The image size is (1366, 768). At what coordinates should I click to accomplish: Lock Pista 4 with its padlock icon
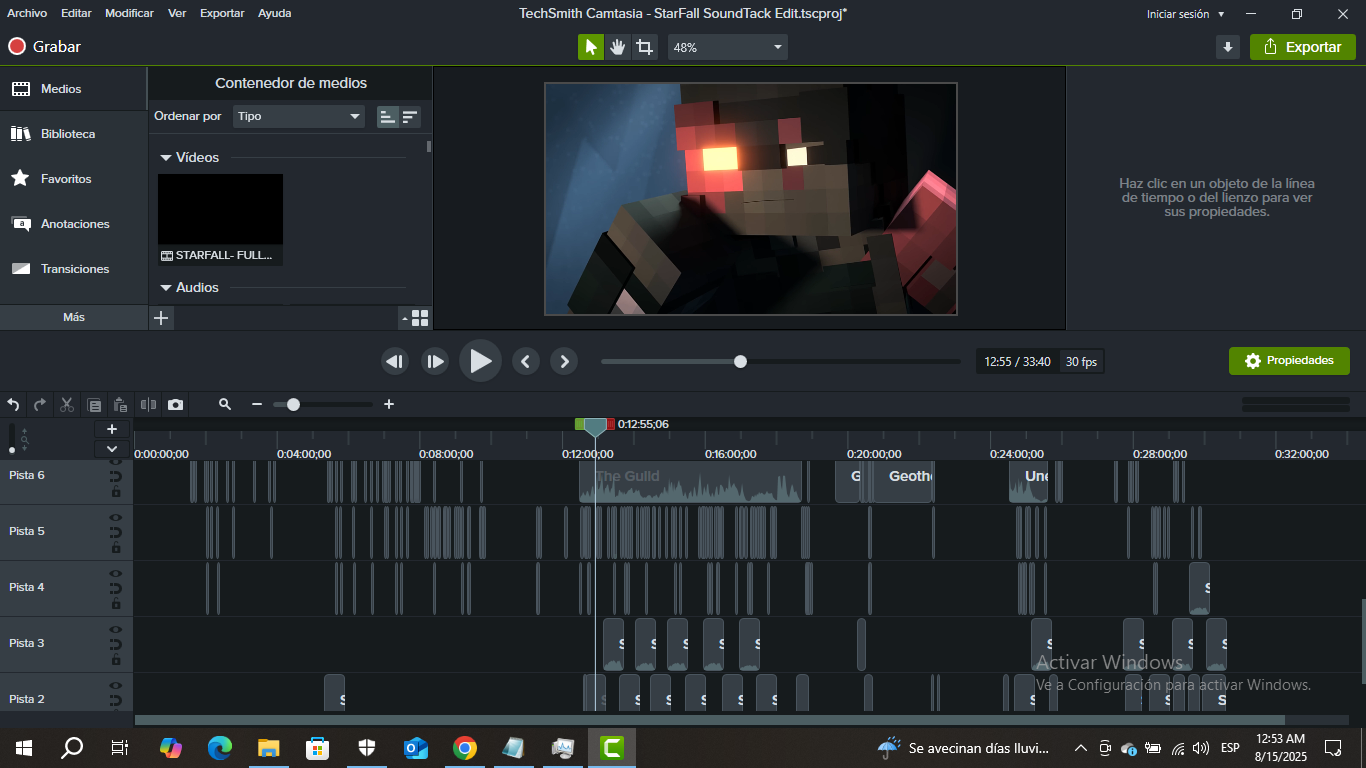point(116,604)
